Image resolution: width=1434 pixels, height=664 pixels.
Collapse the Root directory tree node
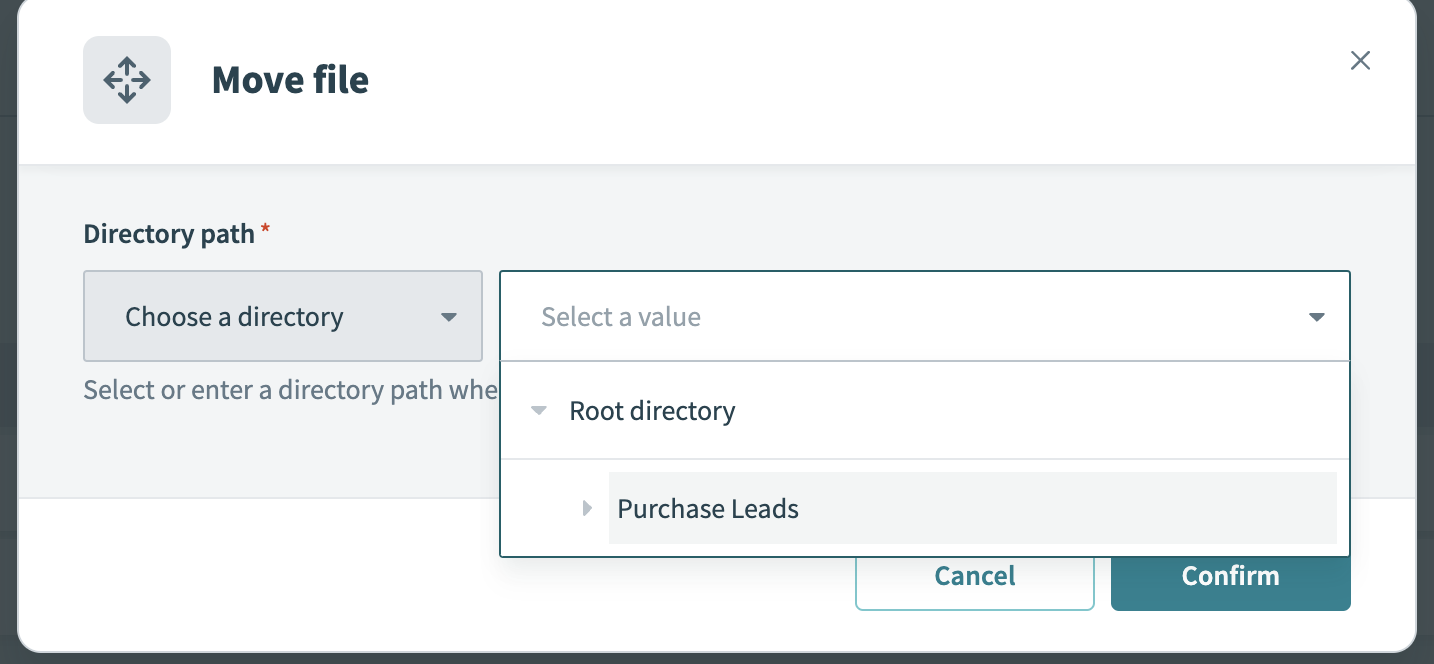click(x=539, y=410)
